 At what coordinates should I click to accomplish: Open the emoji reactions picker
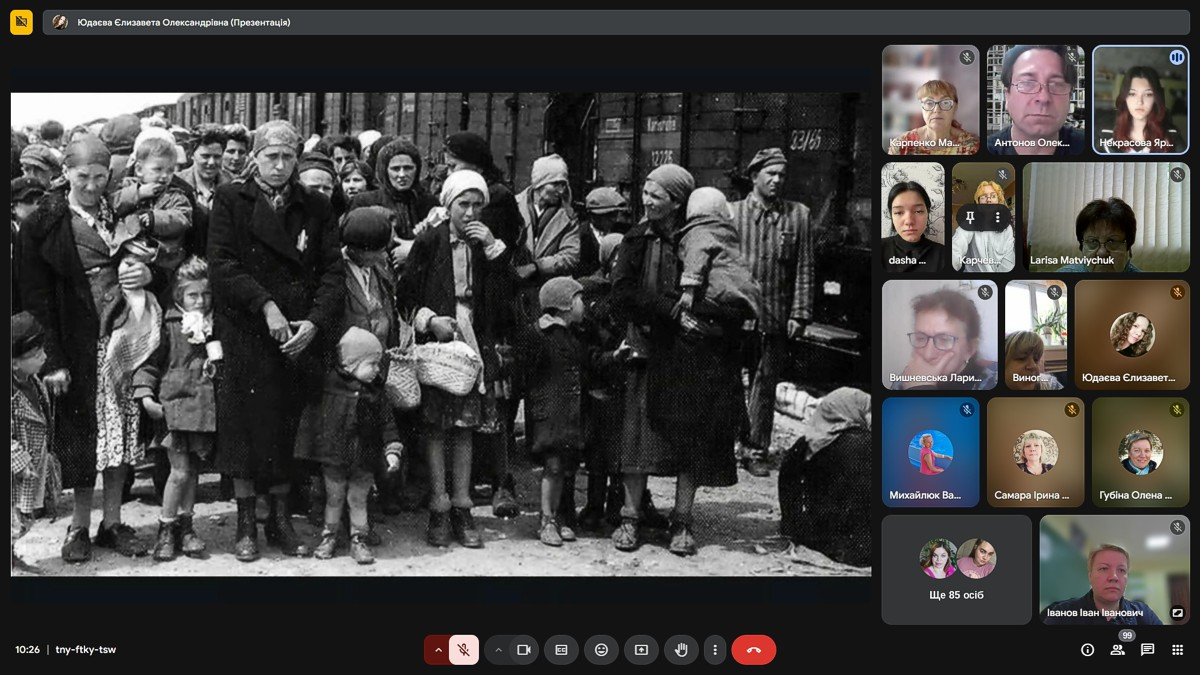601,650
